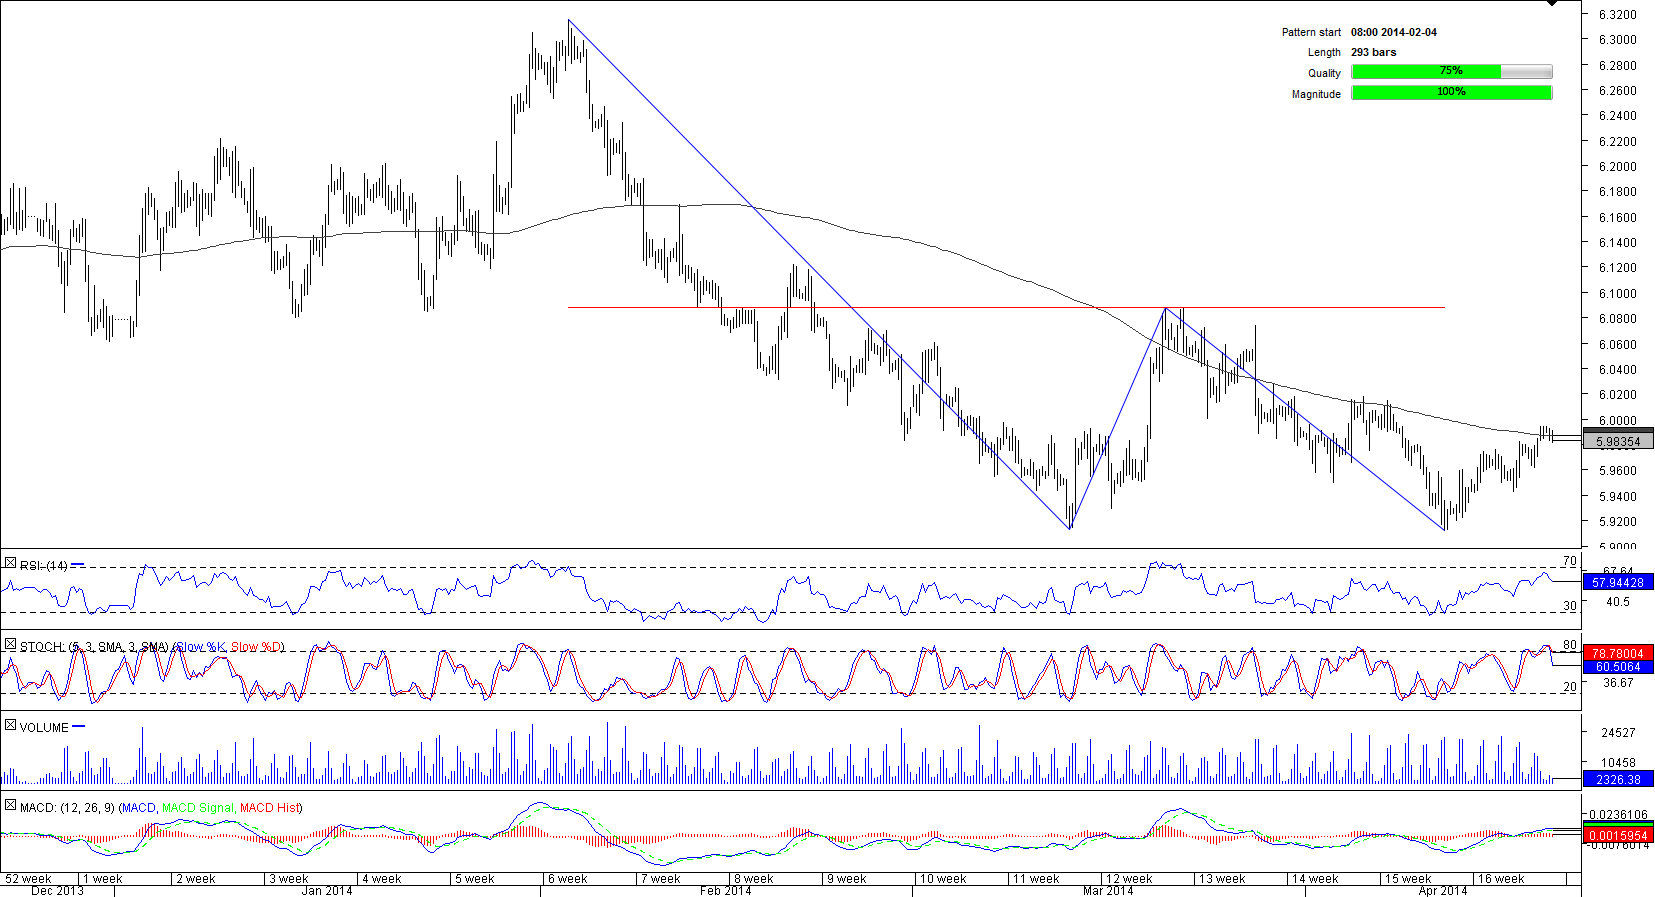This screenshot has height=897, width=1655.
Task: Click the volume value tag 2326.38
Action: tap(1618, 779)
